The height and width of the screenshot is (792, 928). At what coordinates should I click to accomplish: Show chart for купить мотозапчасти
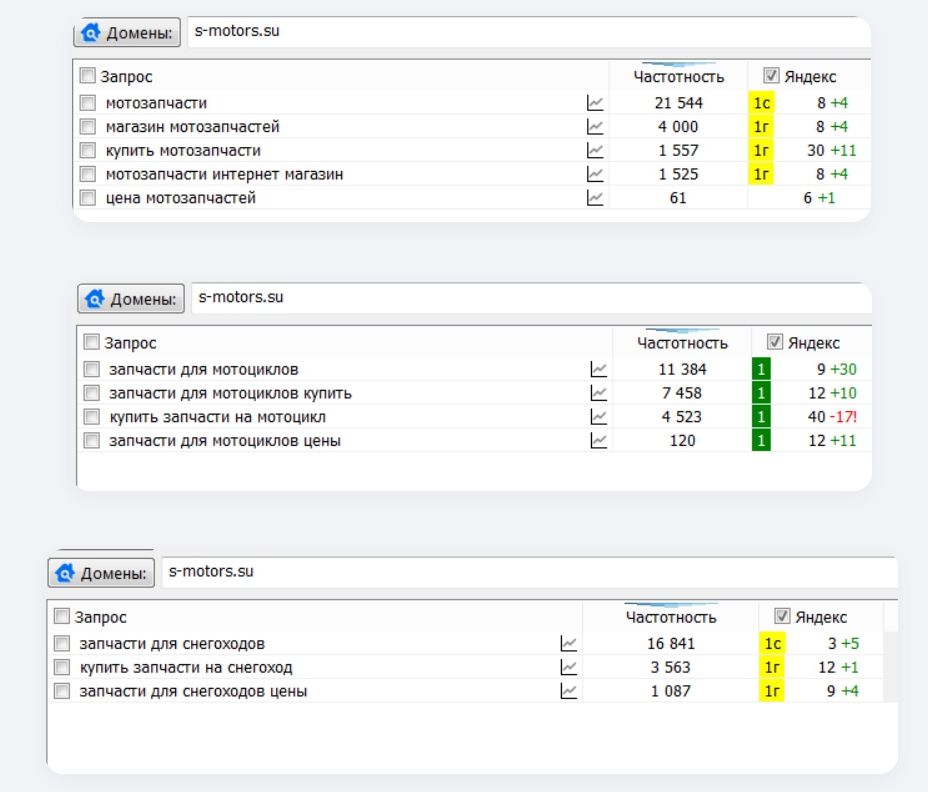click(x=595, y=150)
